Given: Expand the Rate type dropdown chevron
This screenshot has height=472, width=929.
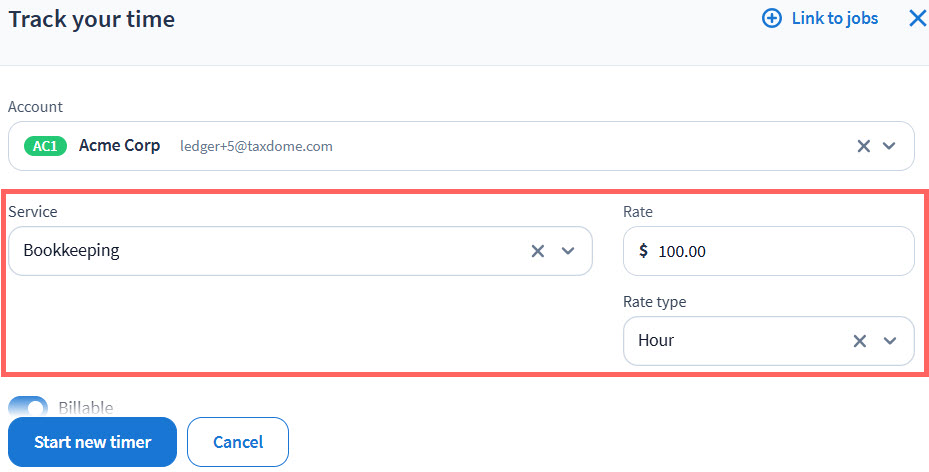Looking at the screenshot, I should point(890,341).
